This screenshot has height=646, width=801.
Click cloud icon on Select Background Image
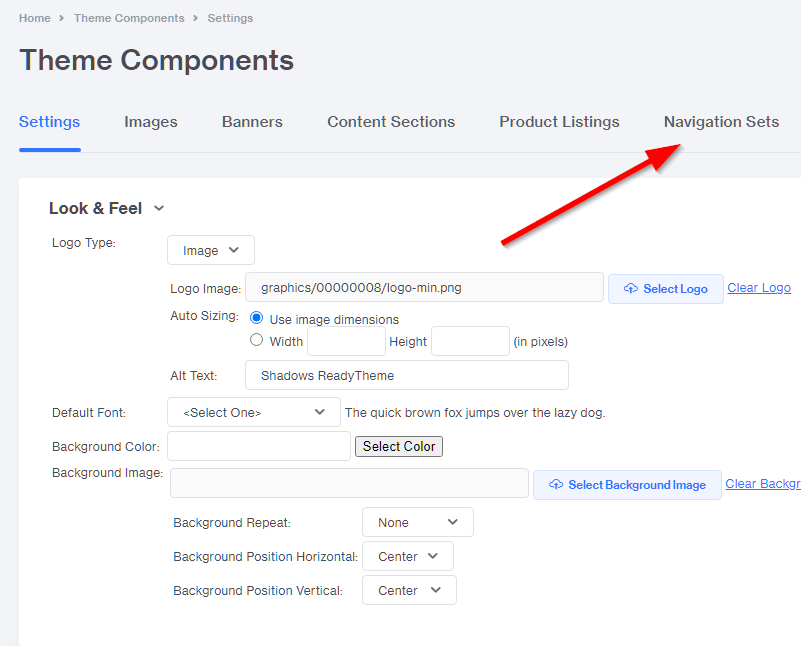pyautogui.click(x=555, y=485)
